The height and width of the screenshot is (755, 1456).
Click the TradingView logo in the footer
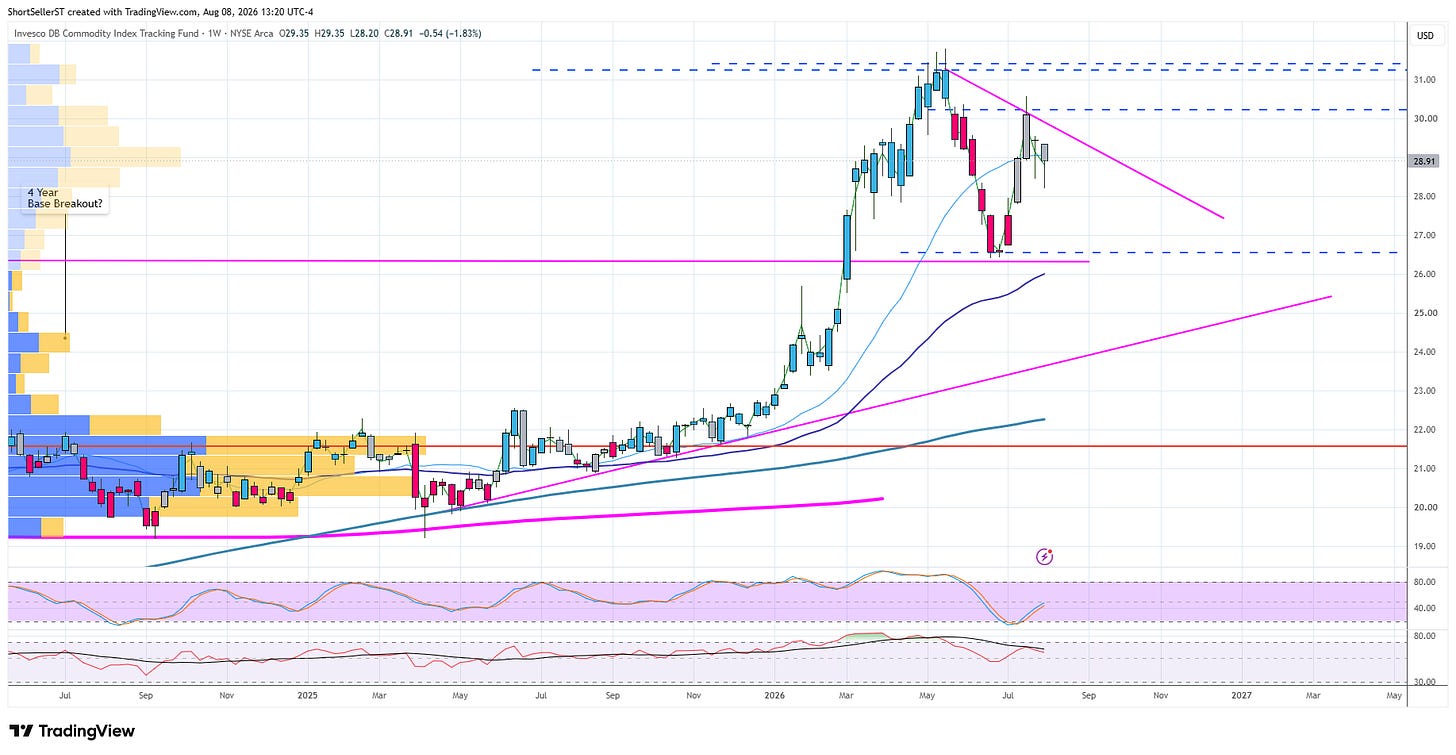[71, 731]
